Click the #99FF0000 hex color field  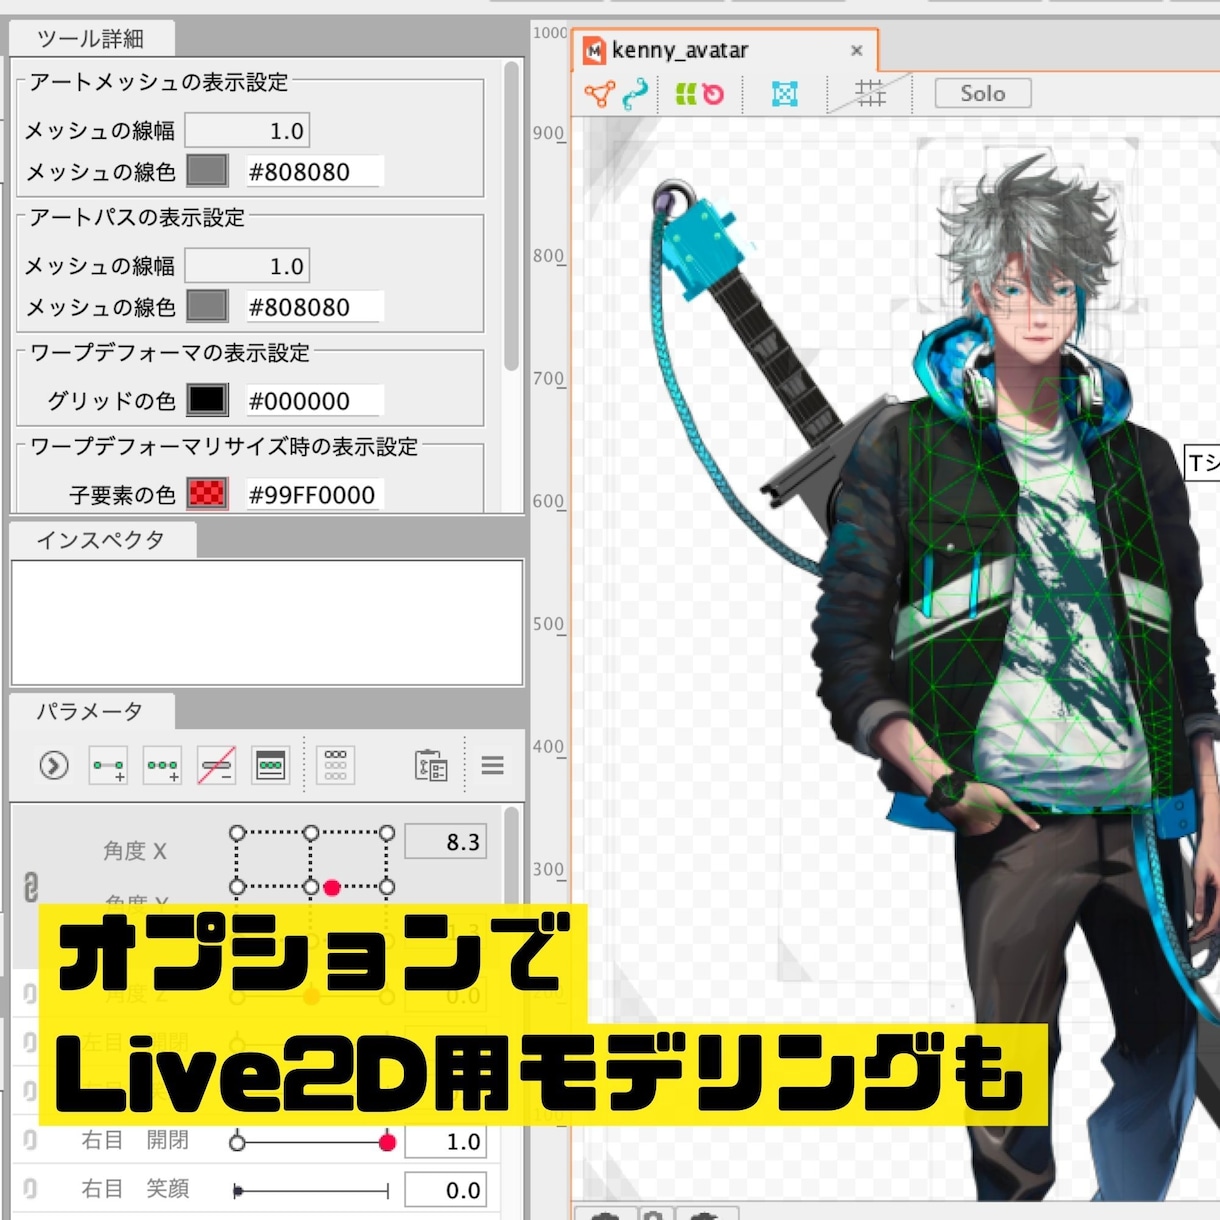coord(314,495)
